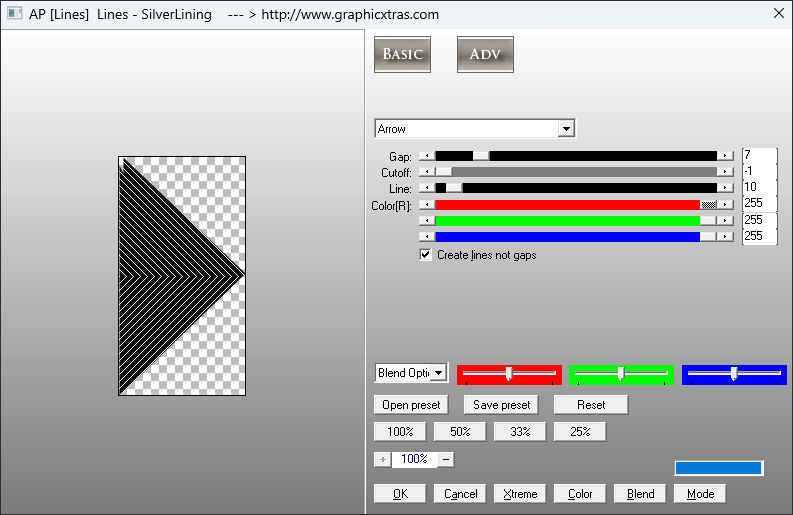Click the green color slider left arrow
Screen dimensions: 793x515
pos(427,221)
